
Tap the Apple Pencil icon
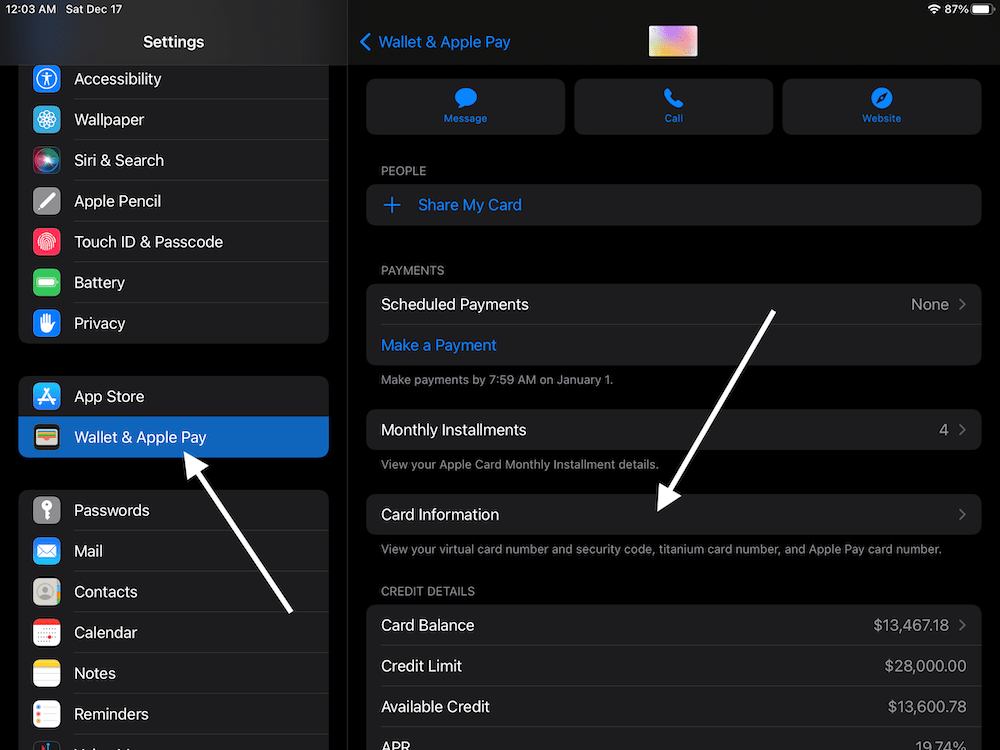coord(47,202)
